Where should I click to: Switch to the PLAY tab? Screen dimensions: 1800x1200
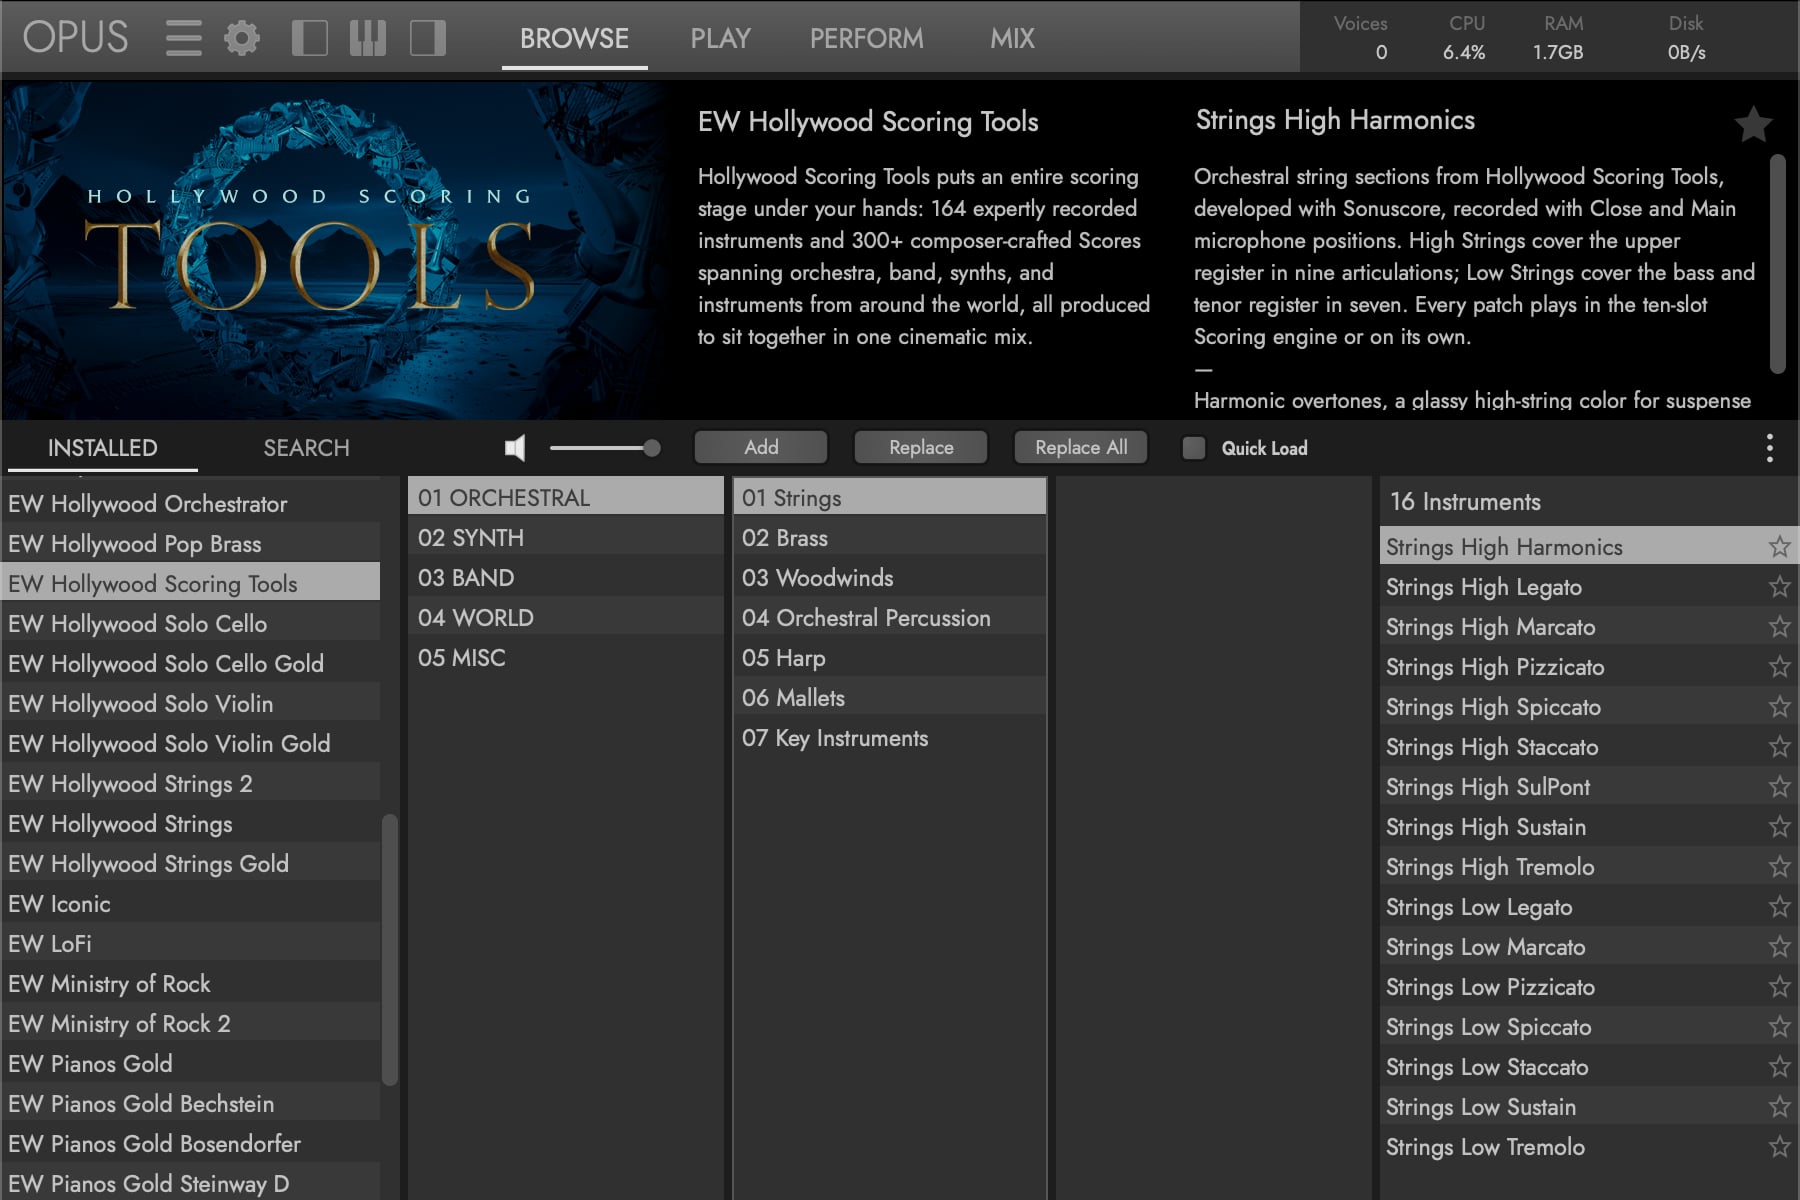(720, 38)
